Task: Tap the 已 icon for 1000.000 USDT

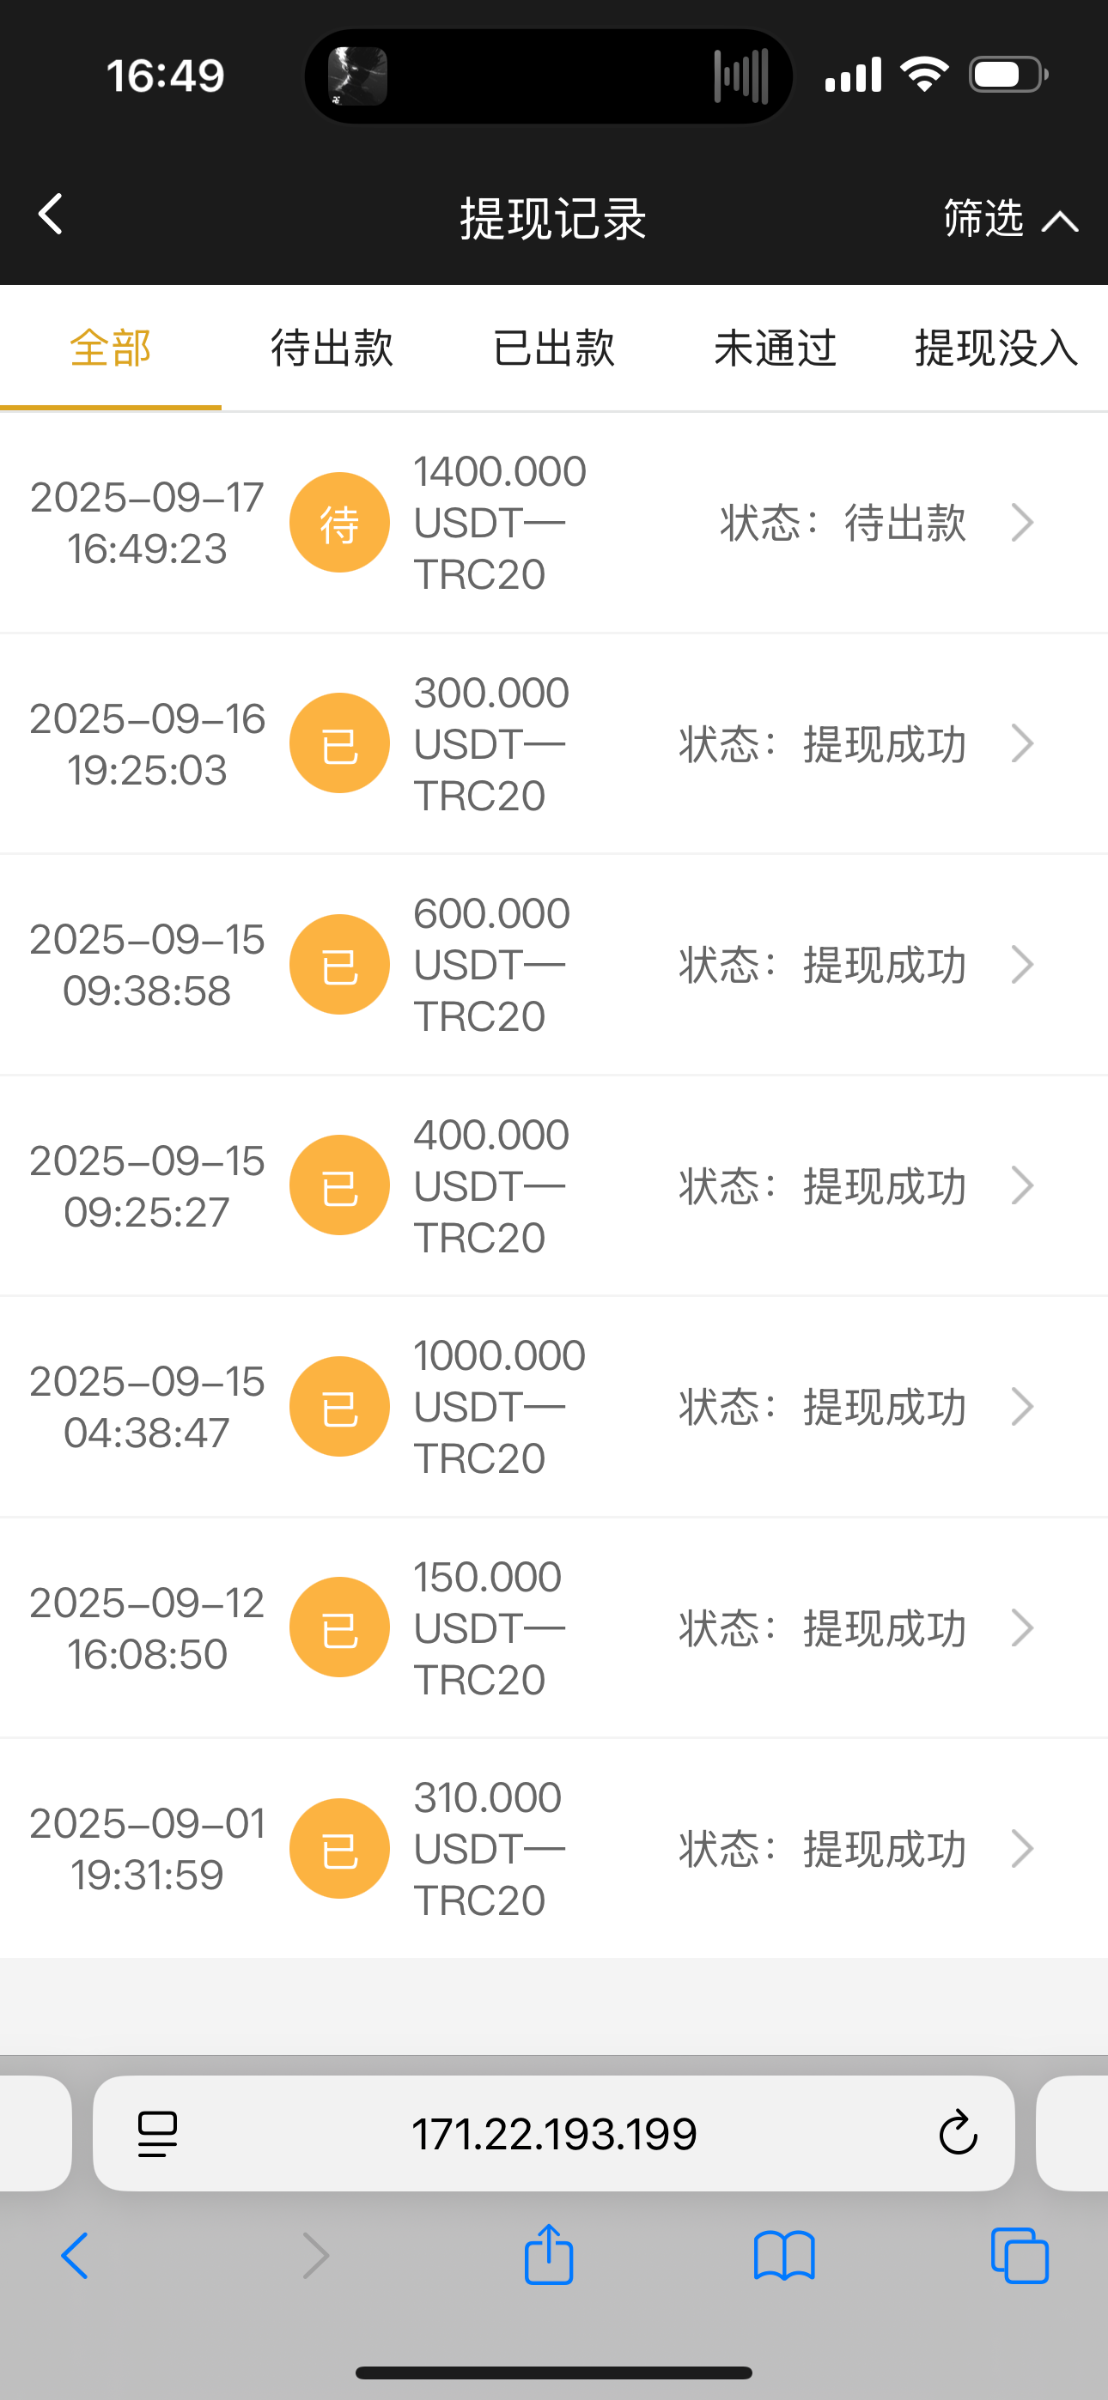Action: (339, 1407)
